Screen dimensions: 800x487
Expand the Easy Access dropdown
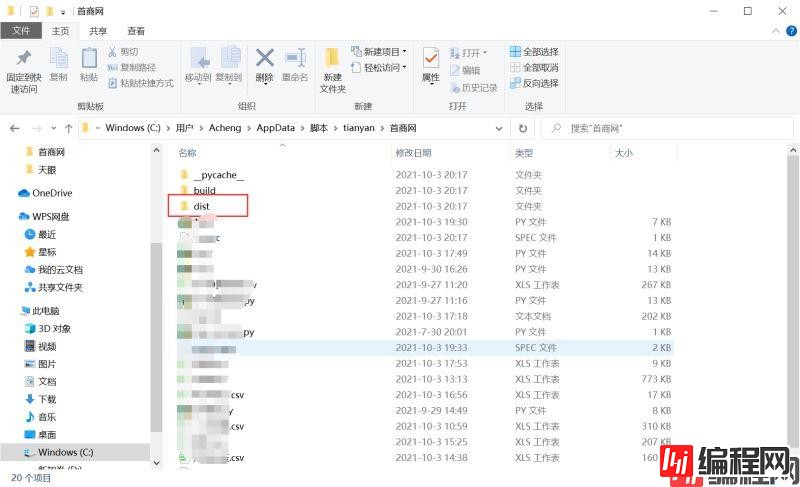coord(381,68)
